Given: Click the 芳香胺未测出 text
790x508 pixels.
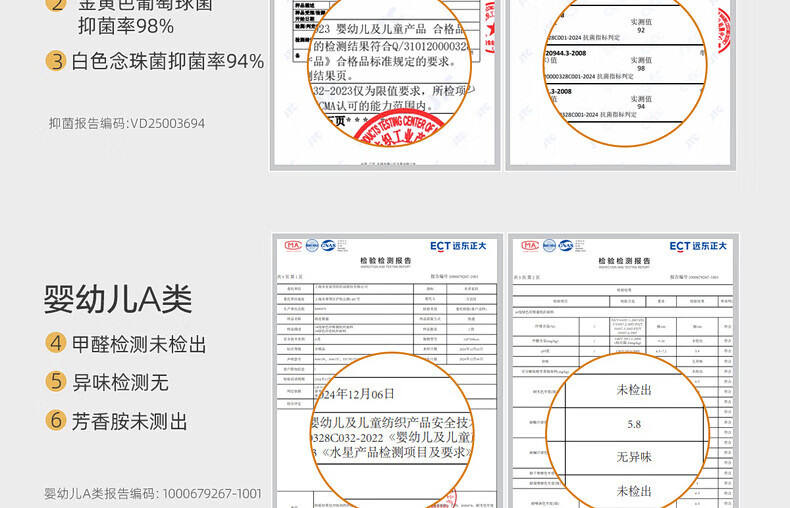Looking at the screenshot, I should tap(130, 420).
